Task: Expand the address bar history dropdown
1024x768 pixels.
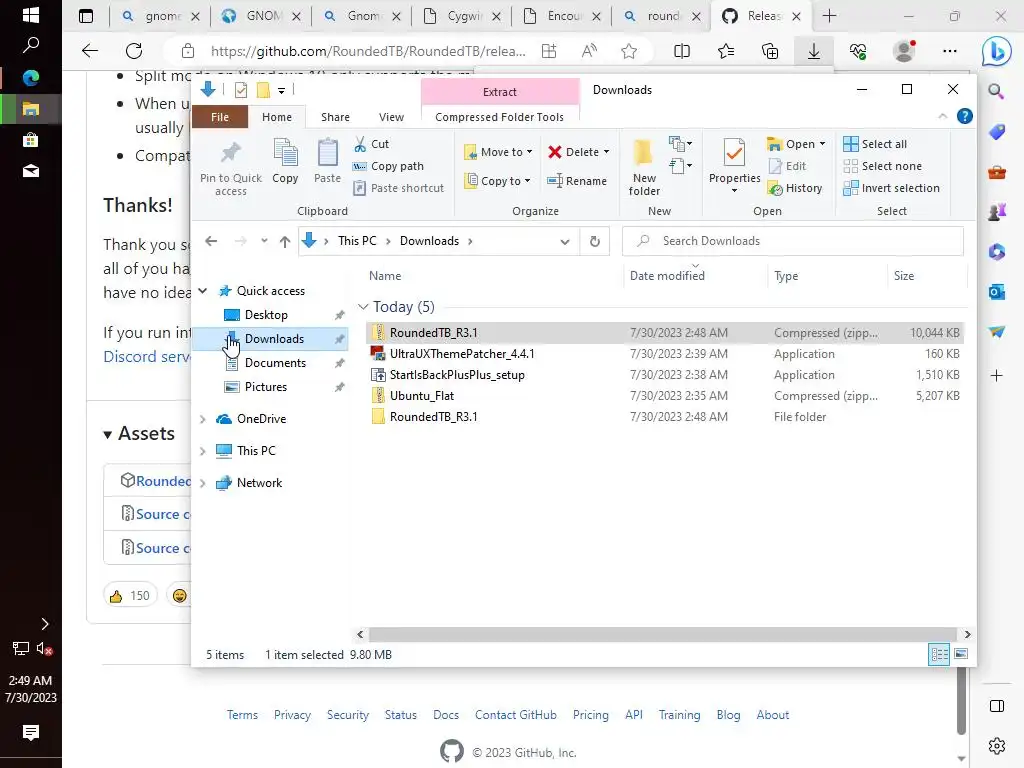Action: [565, 241]
